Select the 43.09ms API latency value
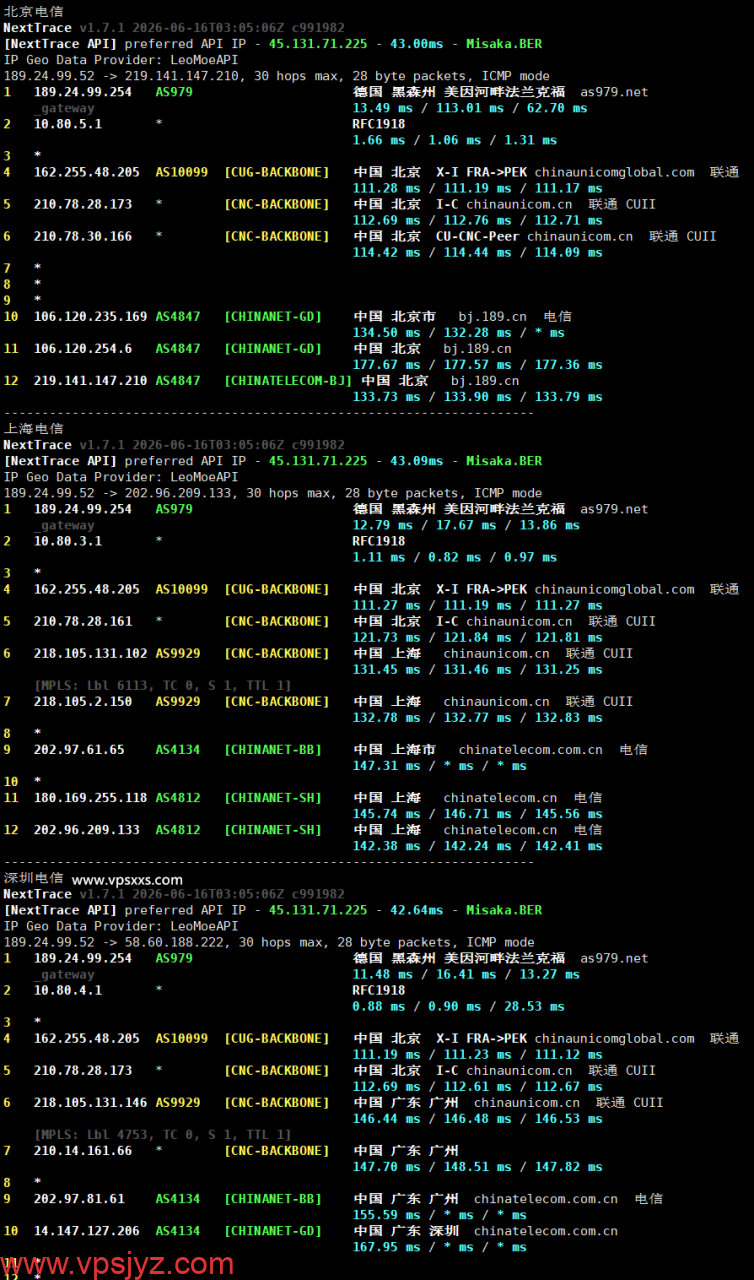The width and height of the screenshot is (754, 1280). pyautogui.click(x=416, y=461)
